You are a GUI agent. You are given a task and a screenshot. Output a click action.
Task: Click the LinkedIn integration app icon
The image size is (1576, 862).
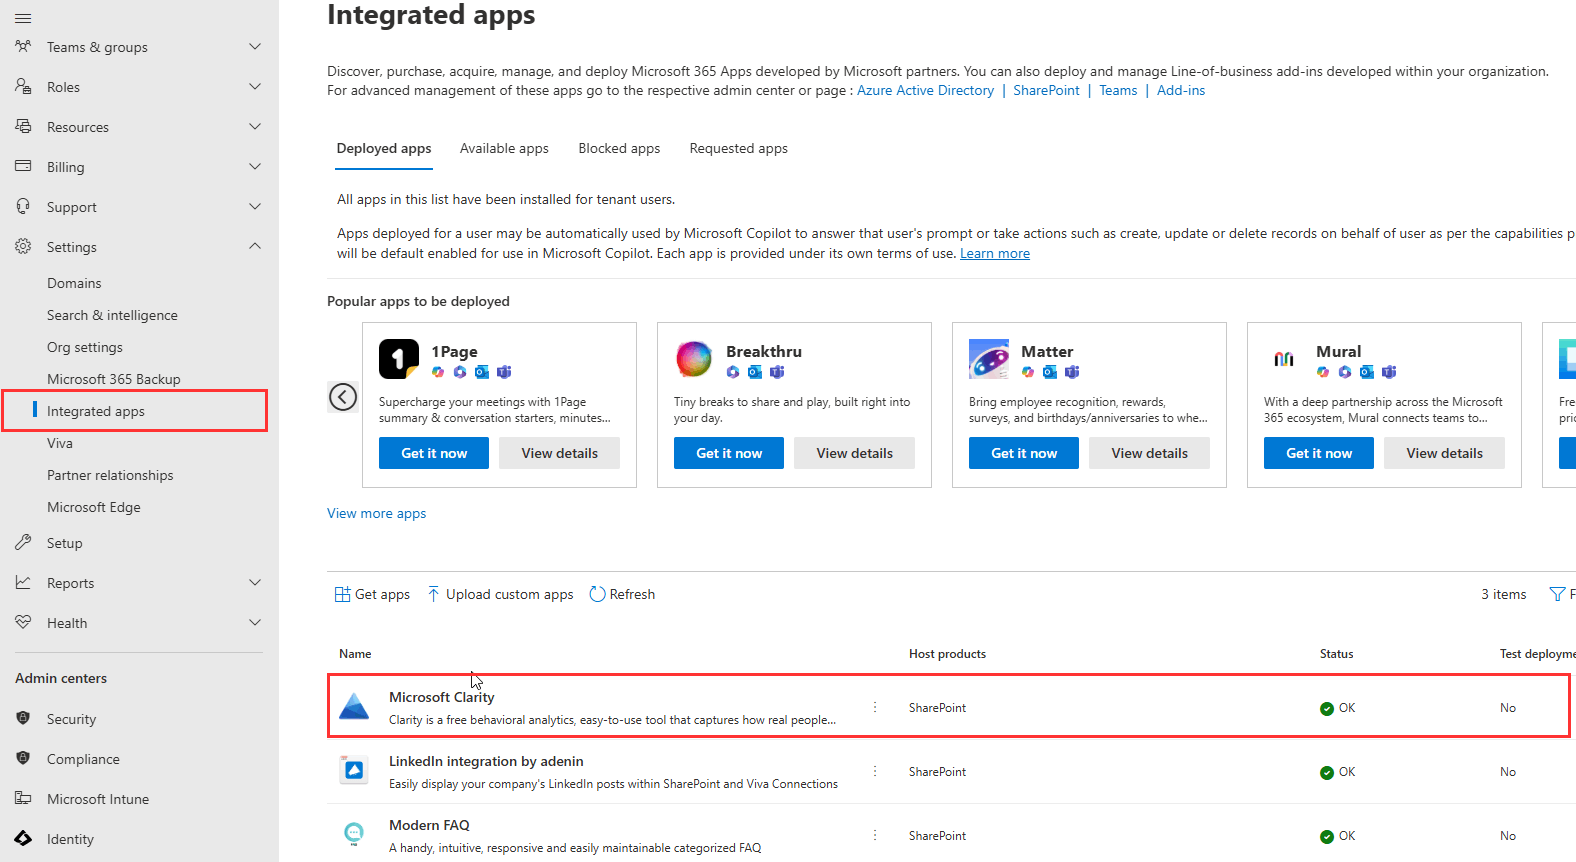click(x=354, y=771)
